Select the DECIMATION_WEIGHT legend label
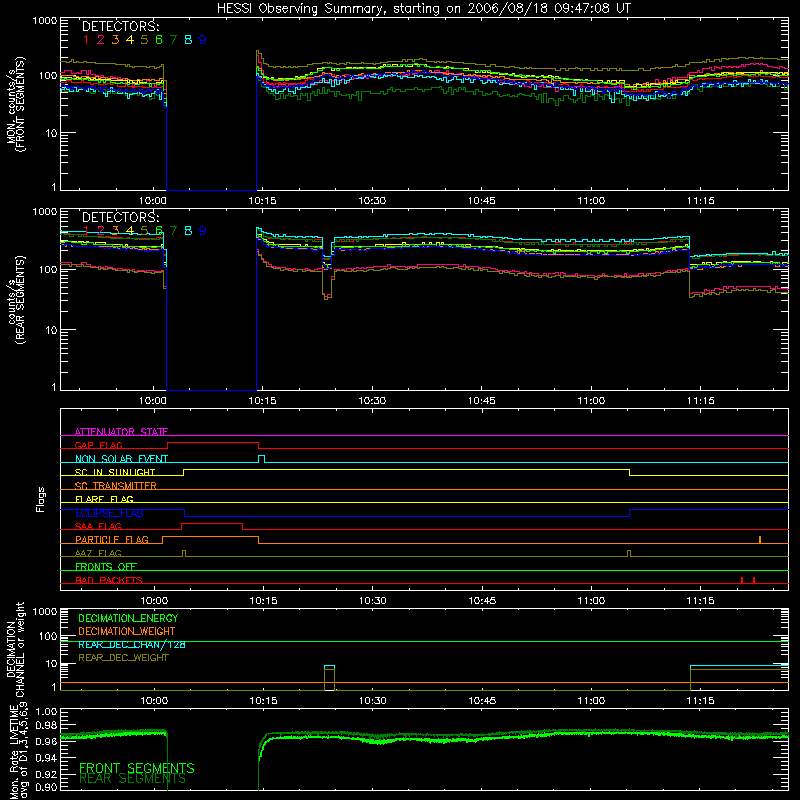 127,631
